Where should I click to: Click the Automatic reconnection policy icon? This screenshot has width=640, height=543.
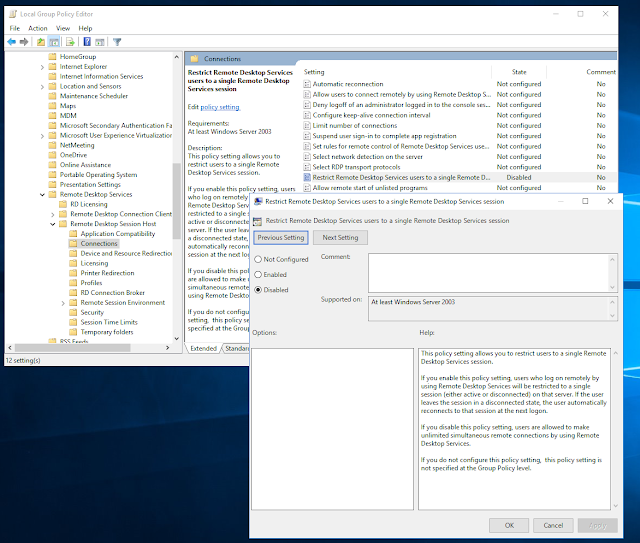pos(307,84)
